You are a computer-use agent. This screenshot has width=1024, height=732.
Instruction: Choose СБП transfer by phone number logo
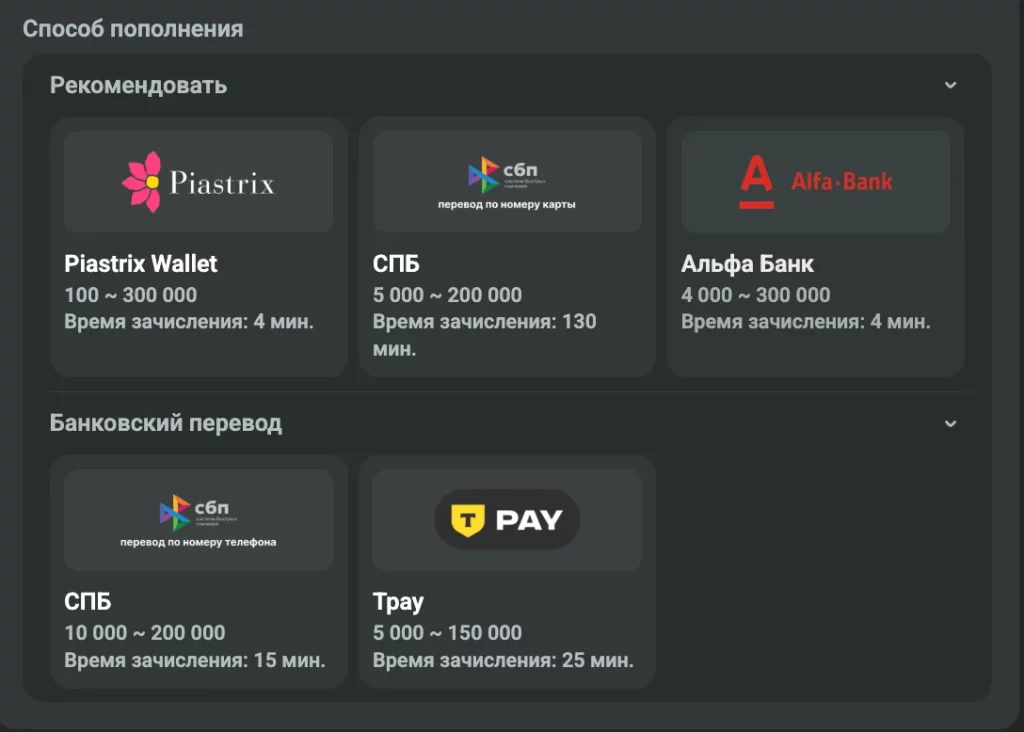[199, 520]
